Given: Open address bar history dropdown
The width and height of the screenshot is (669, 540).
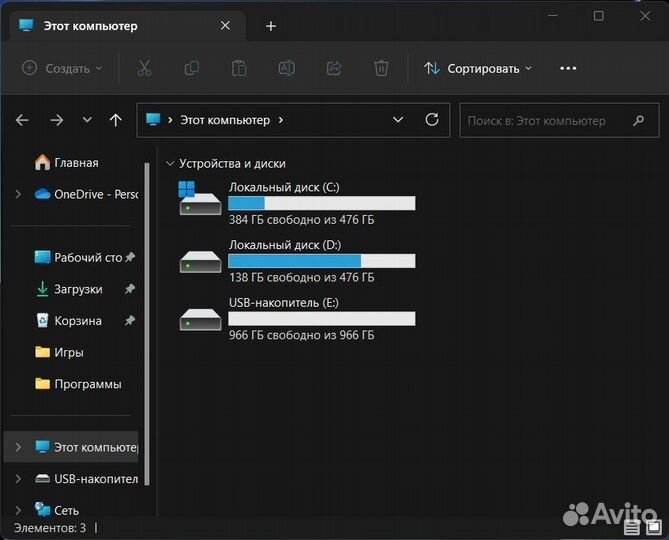Looking at the screenshot, I should pyautogui.click(x=398, y=120).
